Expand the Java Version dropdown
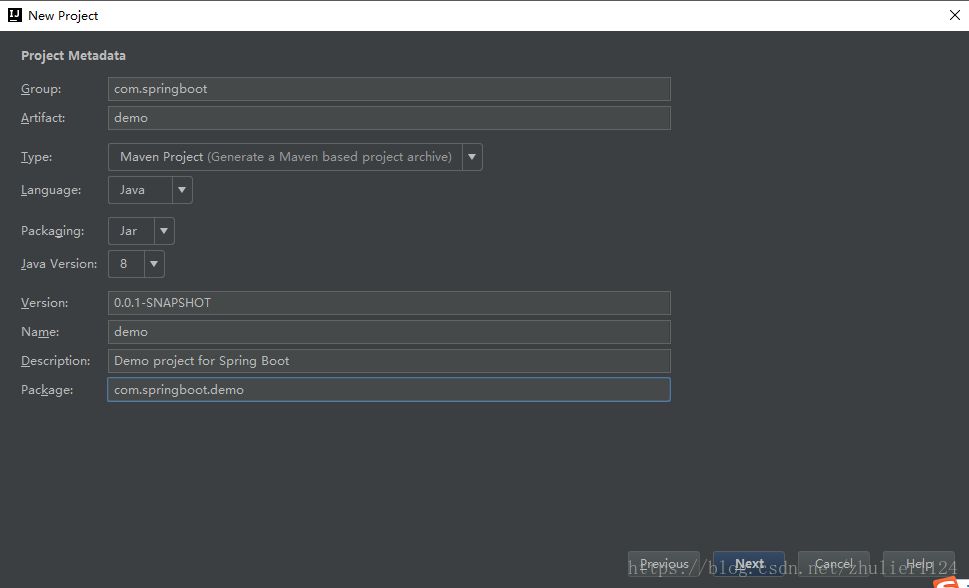The image size is (969, 588). (154, 264)
